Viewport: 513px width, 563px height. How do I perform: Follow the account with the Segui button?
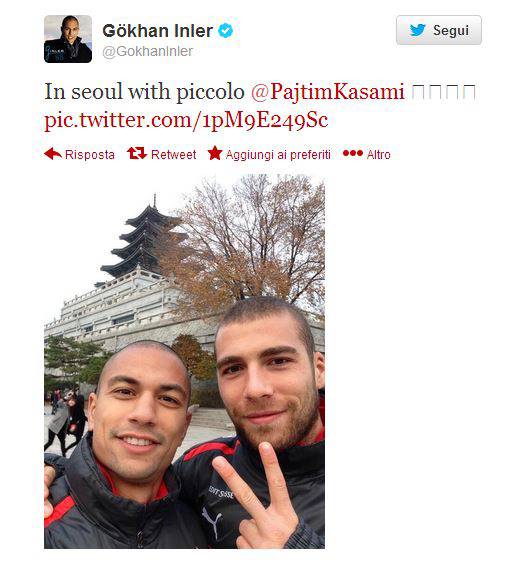click(x=439, y=30)
